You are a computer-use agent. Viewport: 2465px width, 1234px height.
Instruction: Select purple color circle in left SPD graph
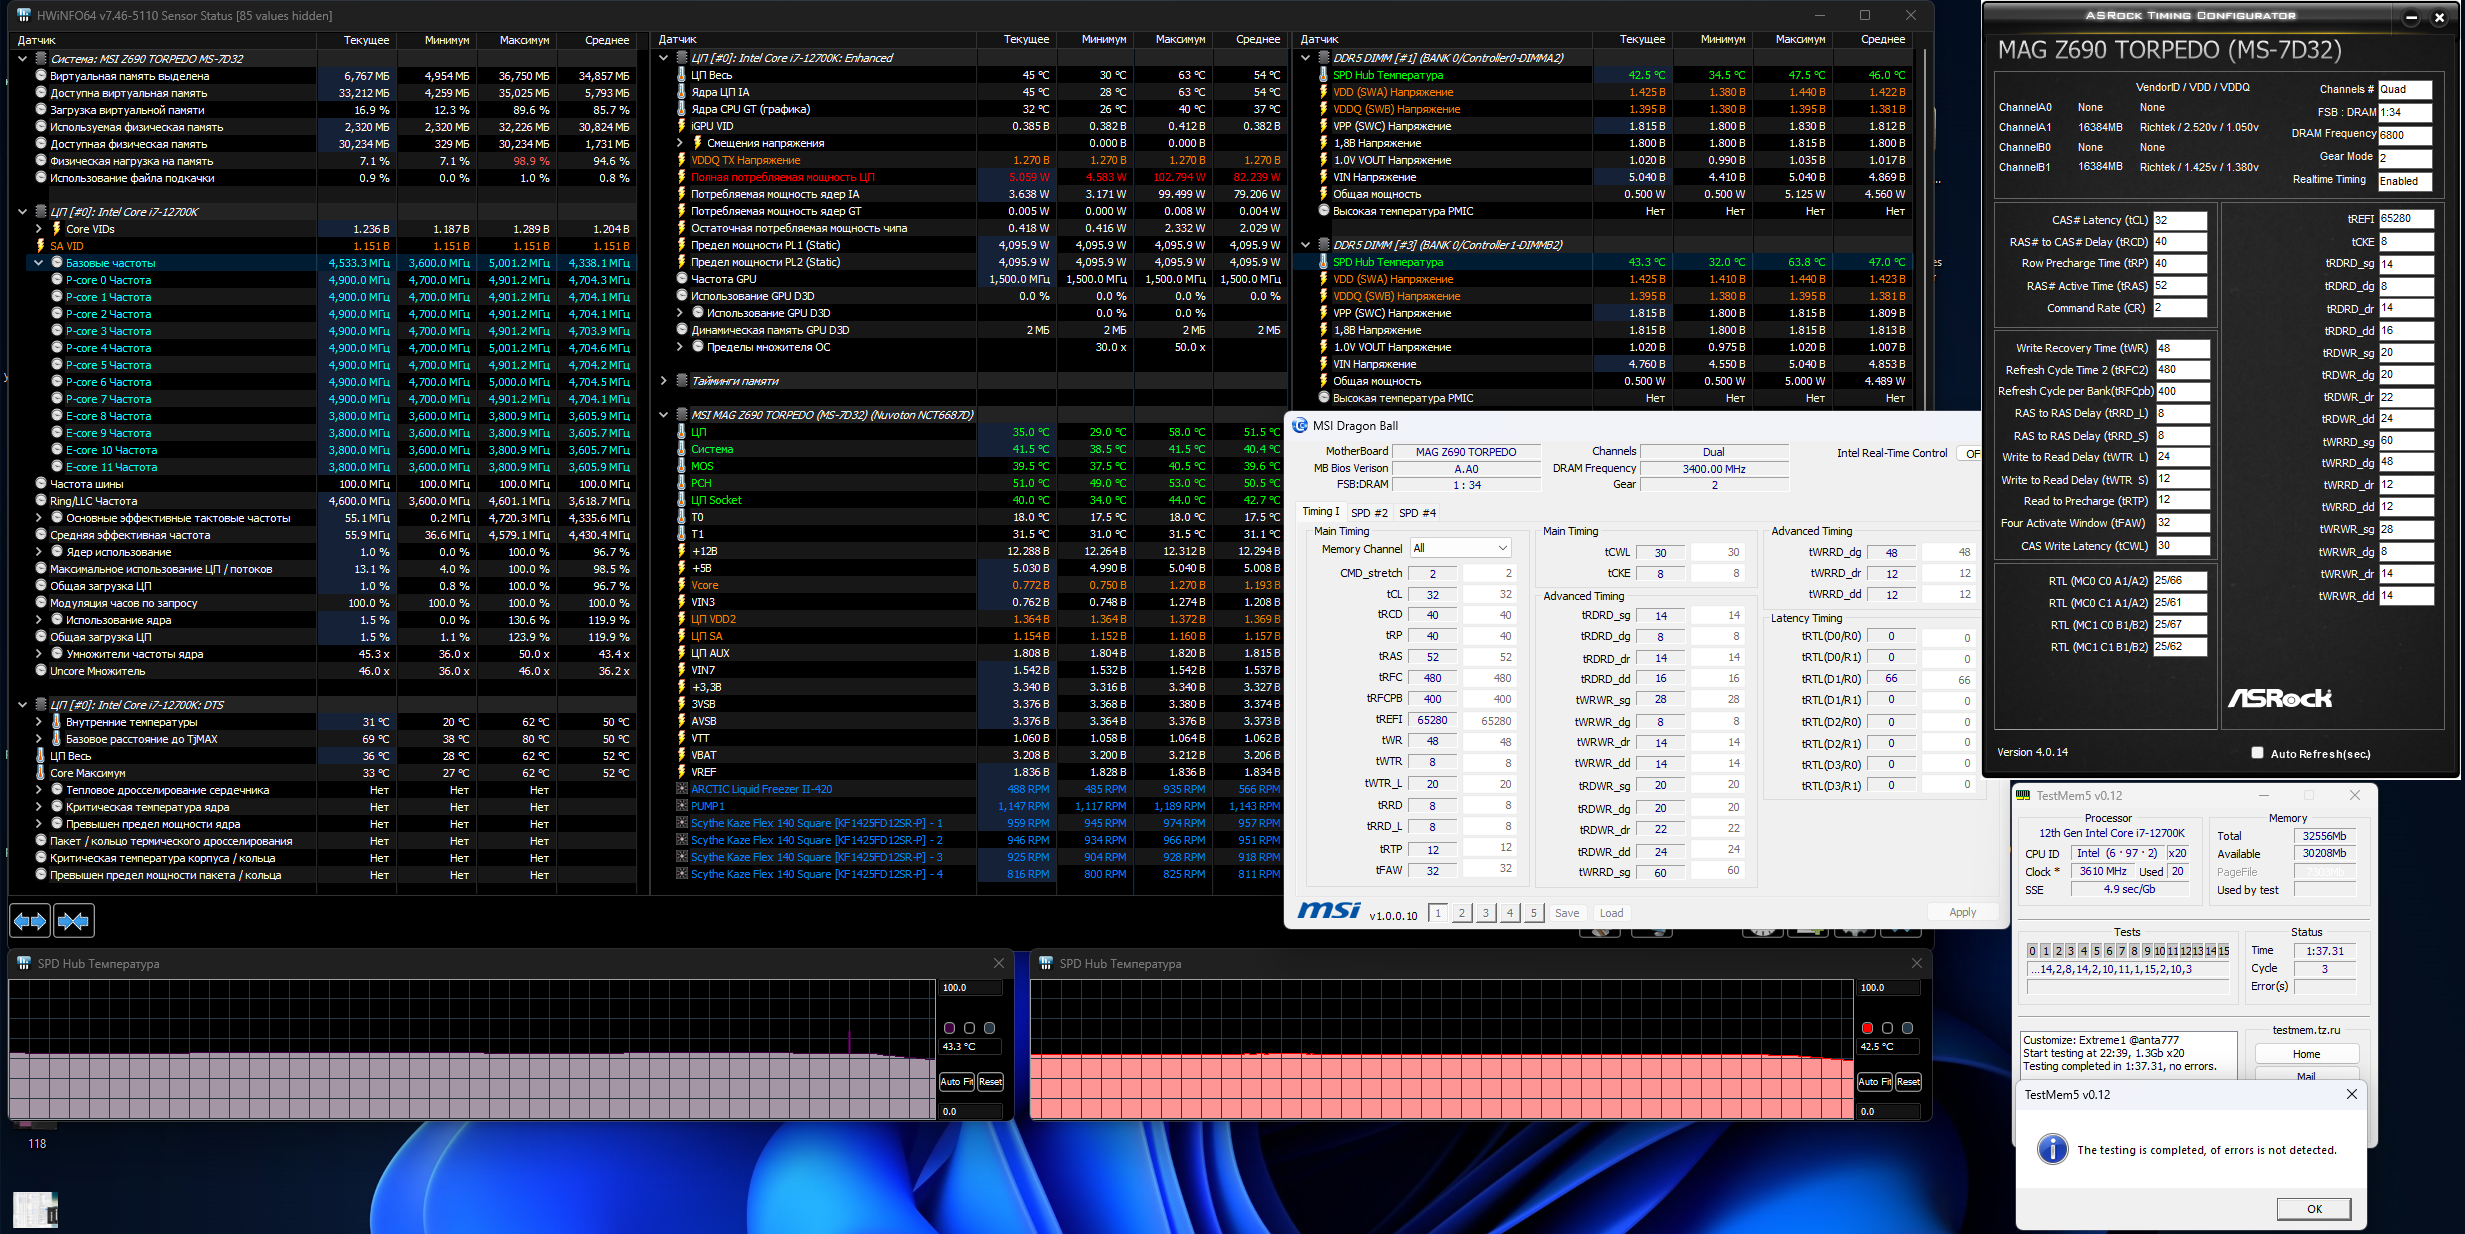(x=949, y=1028)
